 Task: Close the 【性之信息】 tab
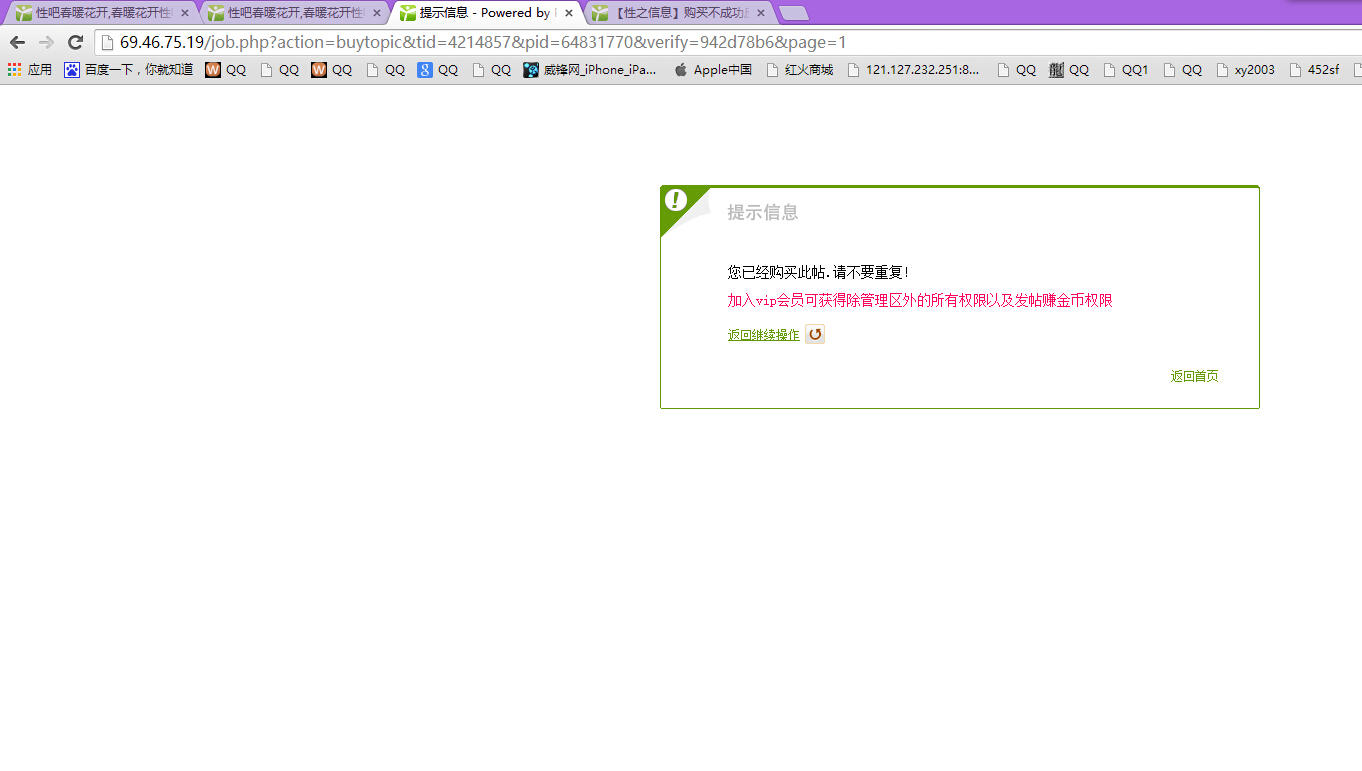point(761,13)
